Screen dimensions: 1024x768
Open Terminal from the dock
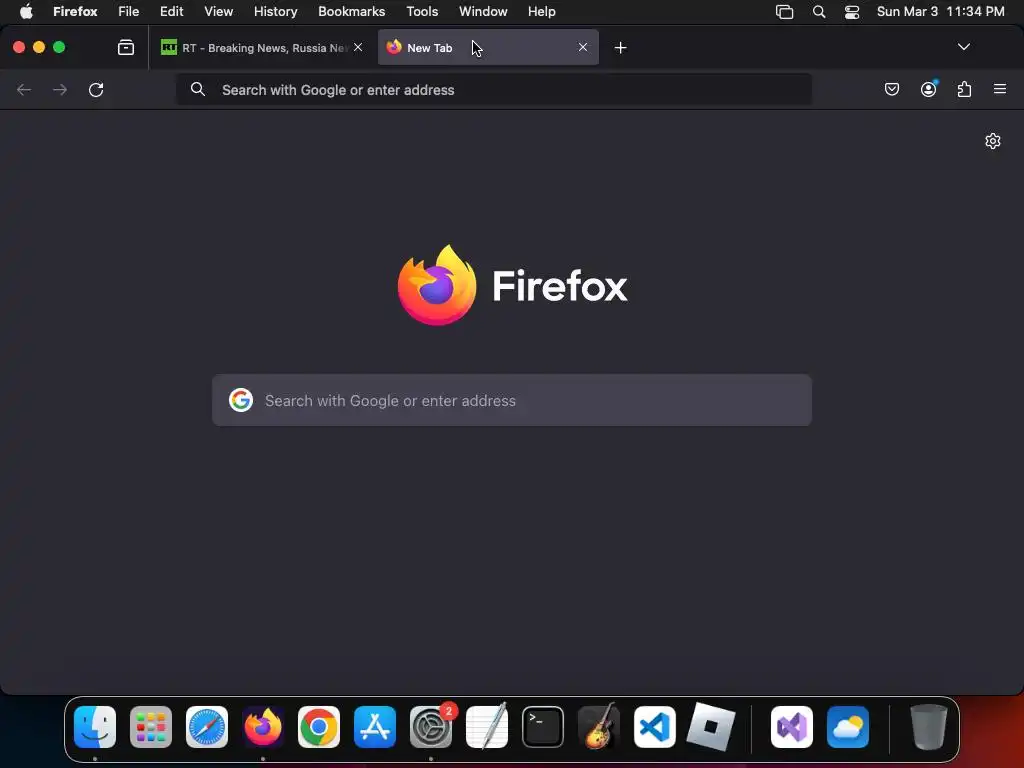(543, 727)
